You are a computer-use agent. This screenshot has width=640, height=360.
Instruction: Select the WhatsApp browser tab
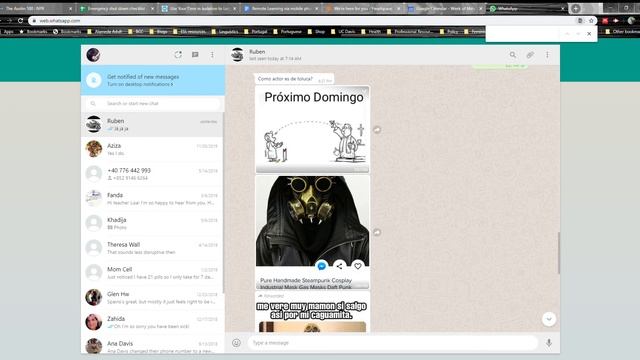click(527, 8)
